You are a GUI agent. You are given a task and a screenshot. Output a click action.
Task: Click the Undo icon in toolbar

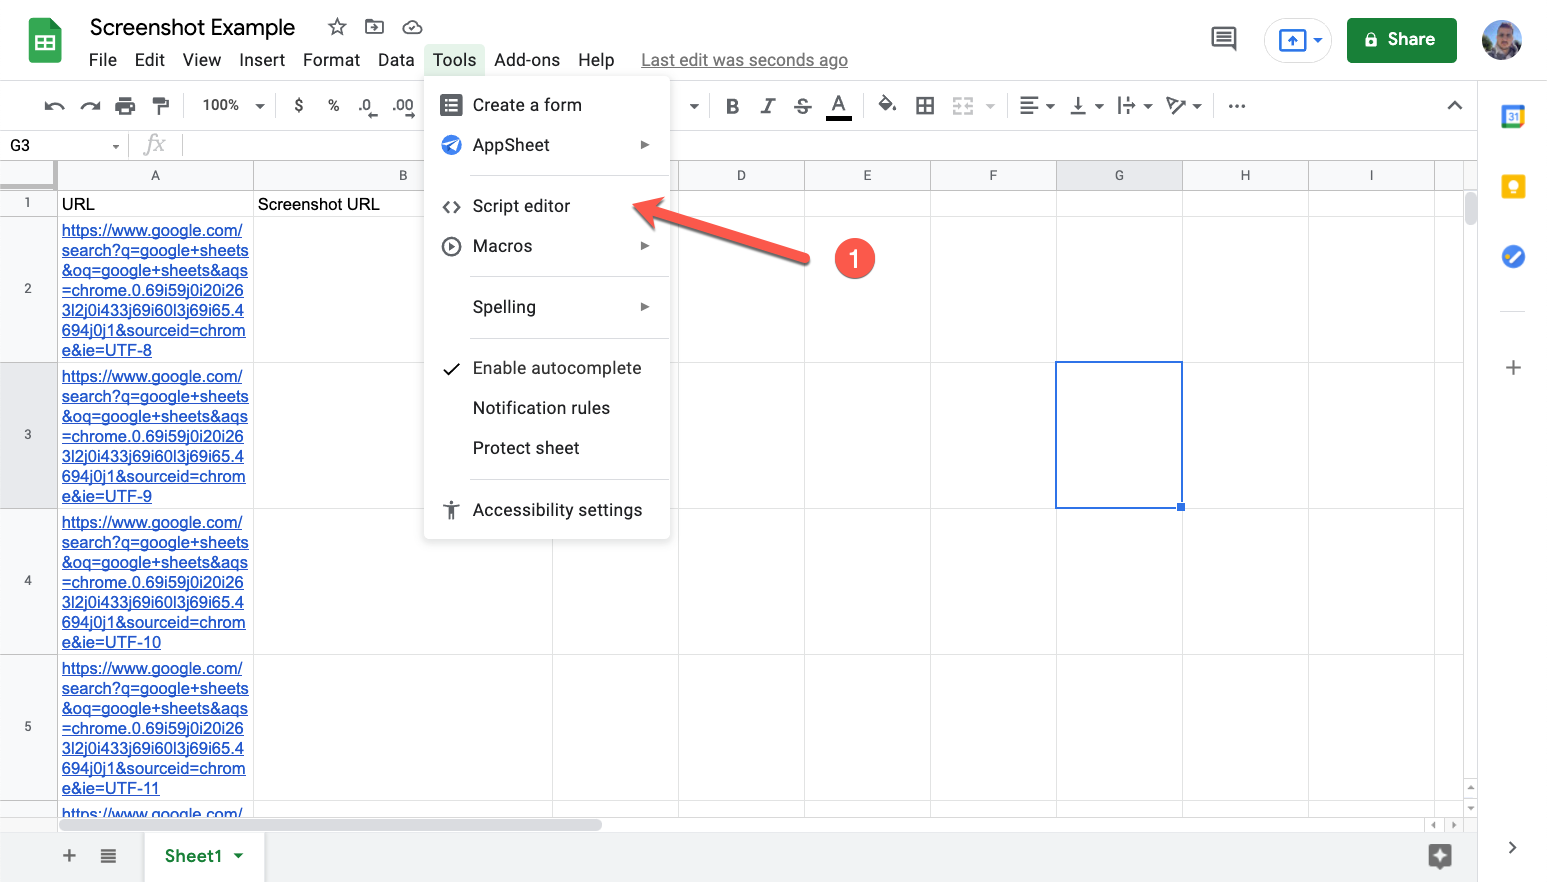pyautogui.click(x=55, y=106)
